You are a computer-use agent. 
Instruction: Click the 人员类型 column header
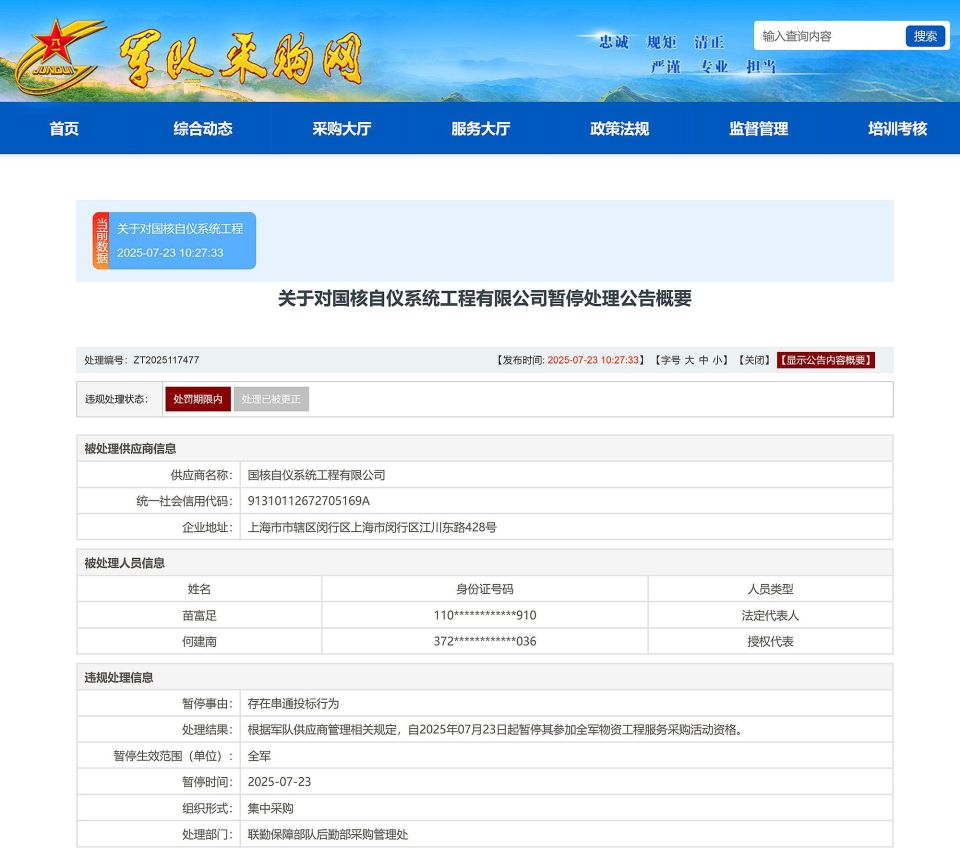[x=770, y=589]
